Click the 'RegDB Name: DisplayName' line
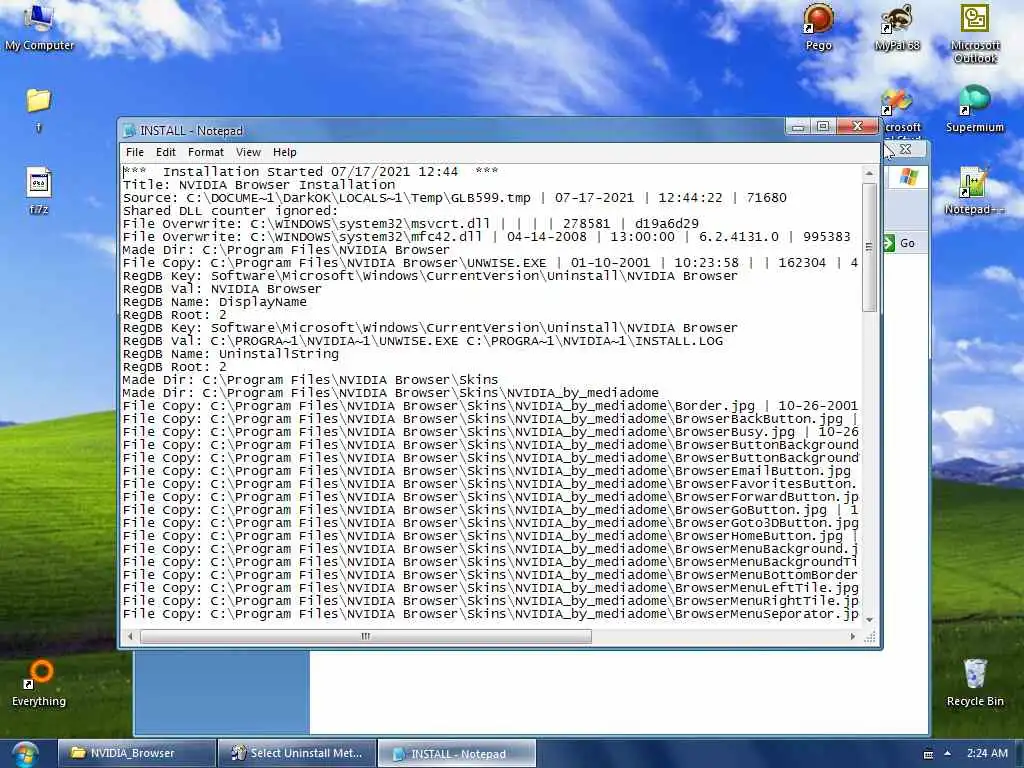Image resolution: width=1024 pixels, height=768 pixels. click(215, 302)
